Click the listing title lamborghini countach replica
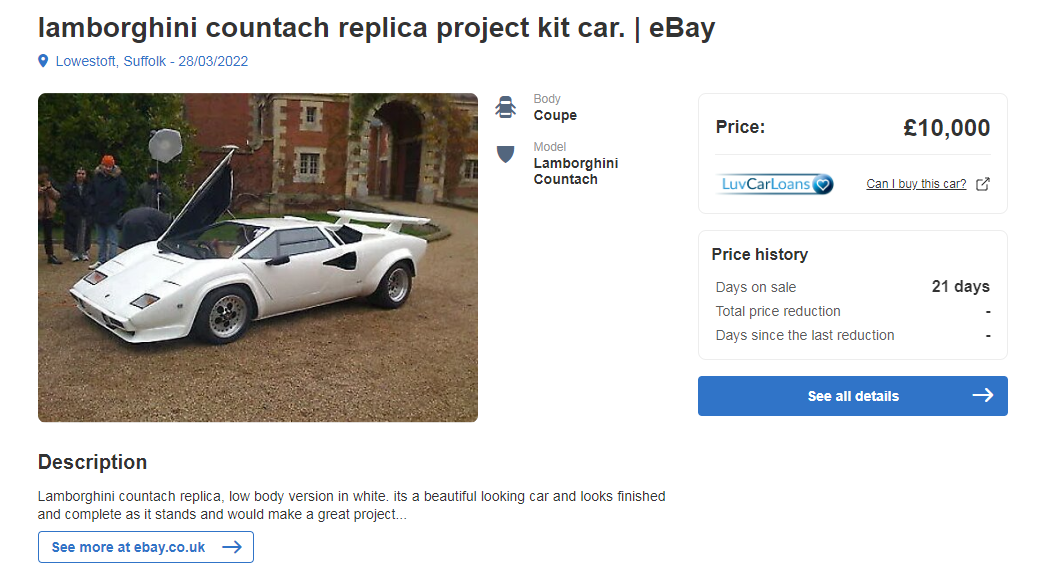Image resolution: width=1041 pixels, height=577 pixels. pyautogui.click(x=376, y=28)
